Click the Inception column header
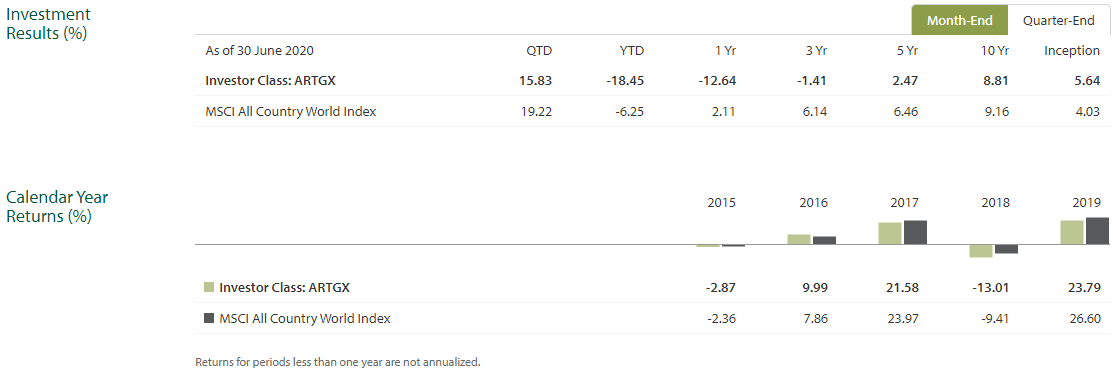 point(1072,50)
